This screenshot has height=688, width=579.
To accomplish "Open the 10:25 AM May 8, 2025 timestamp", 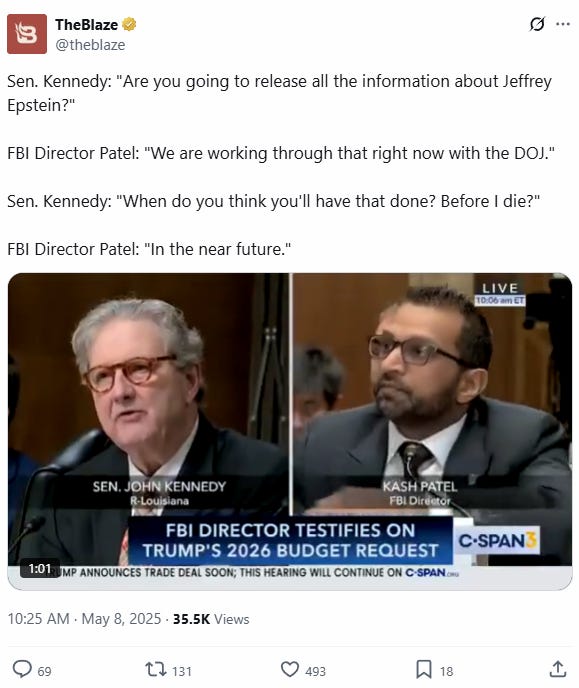I will (84, 619).
